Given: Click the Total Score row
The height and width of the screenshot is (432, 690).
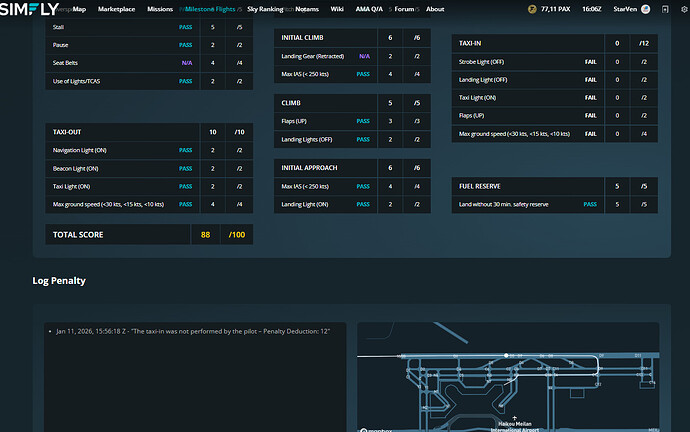Looking at the screenshot, I should tap(148, 234).
